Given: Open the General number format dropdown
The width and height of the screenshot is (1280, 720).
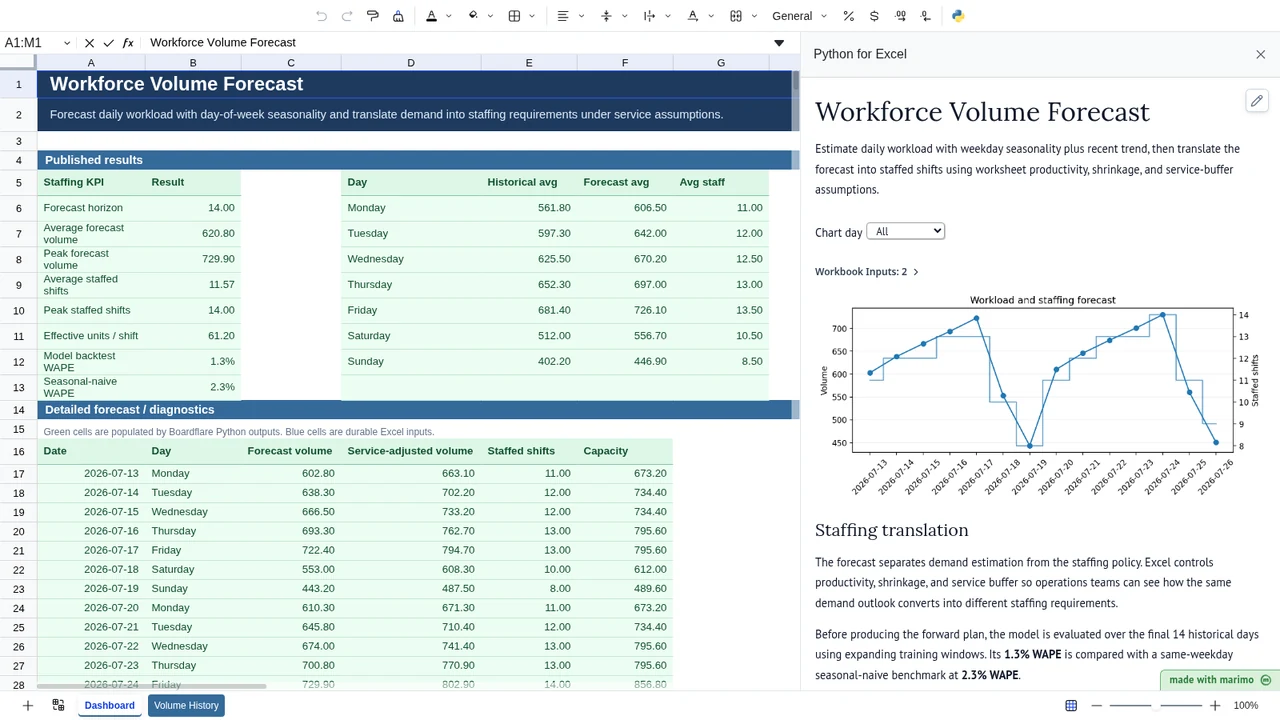Looking at the screenshot, I should click(x=800, y=16).
